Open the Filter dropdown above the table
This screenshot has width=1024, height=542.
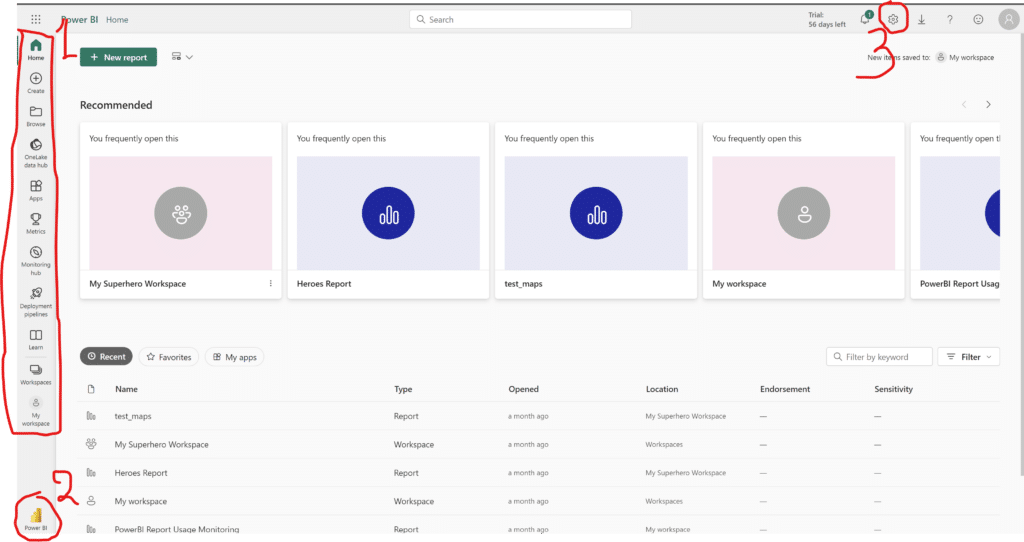(x=968, y=357)
